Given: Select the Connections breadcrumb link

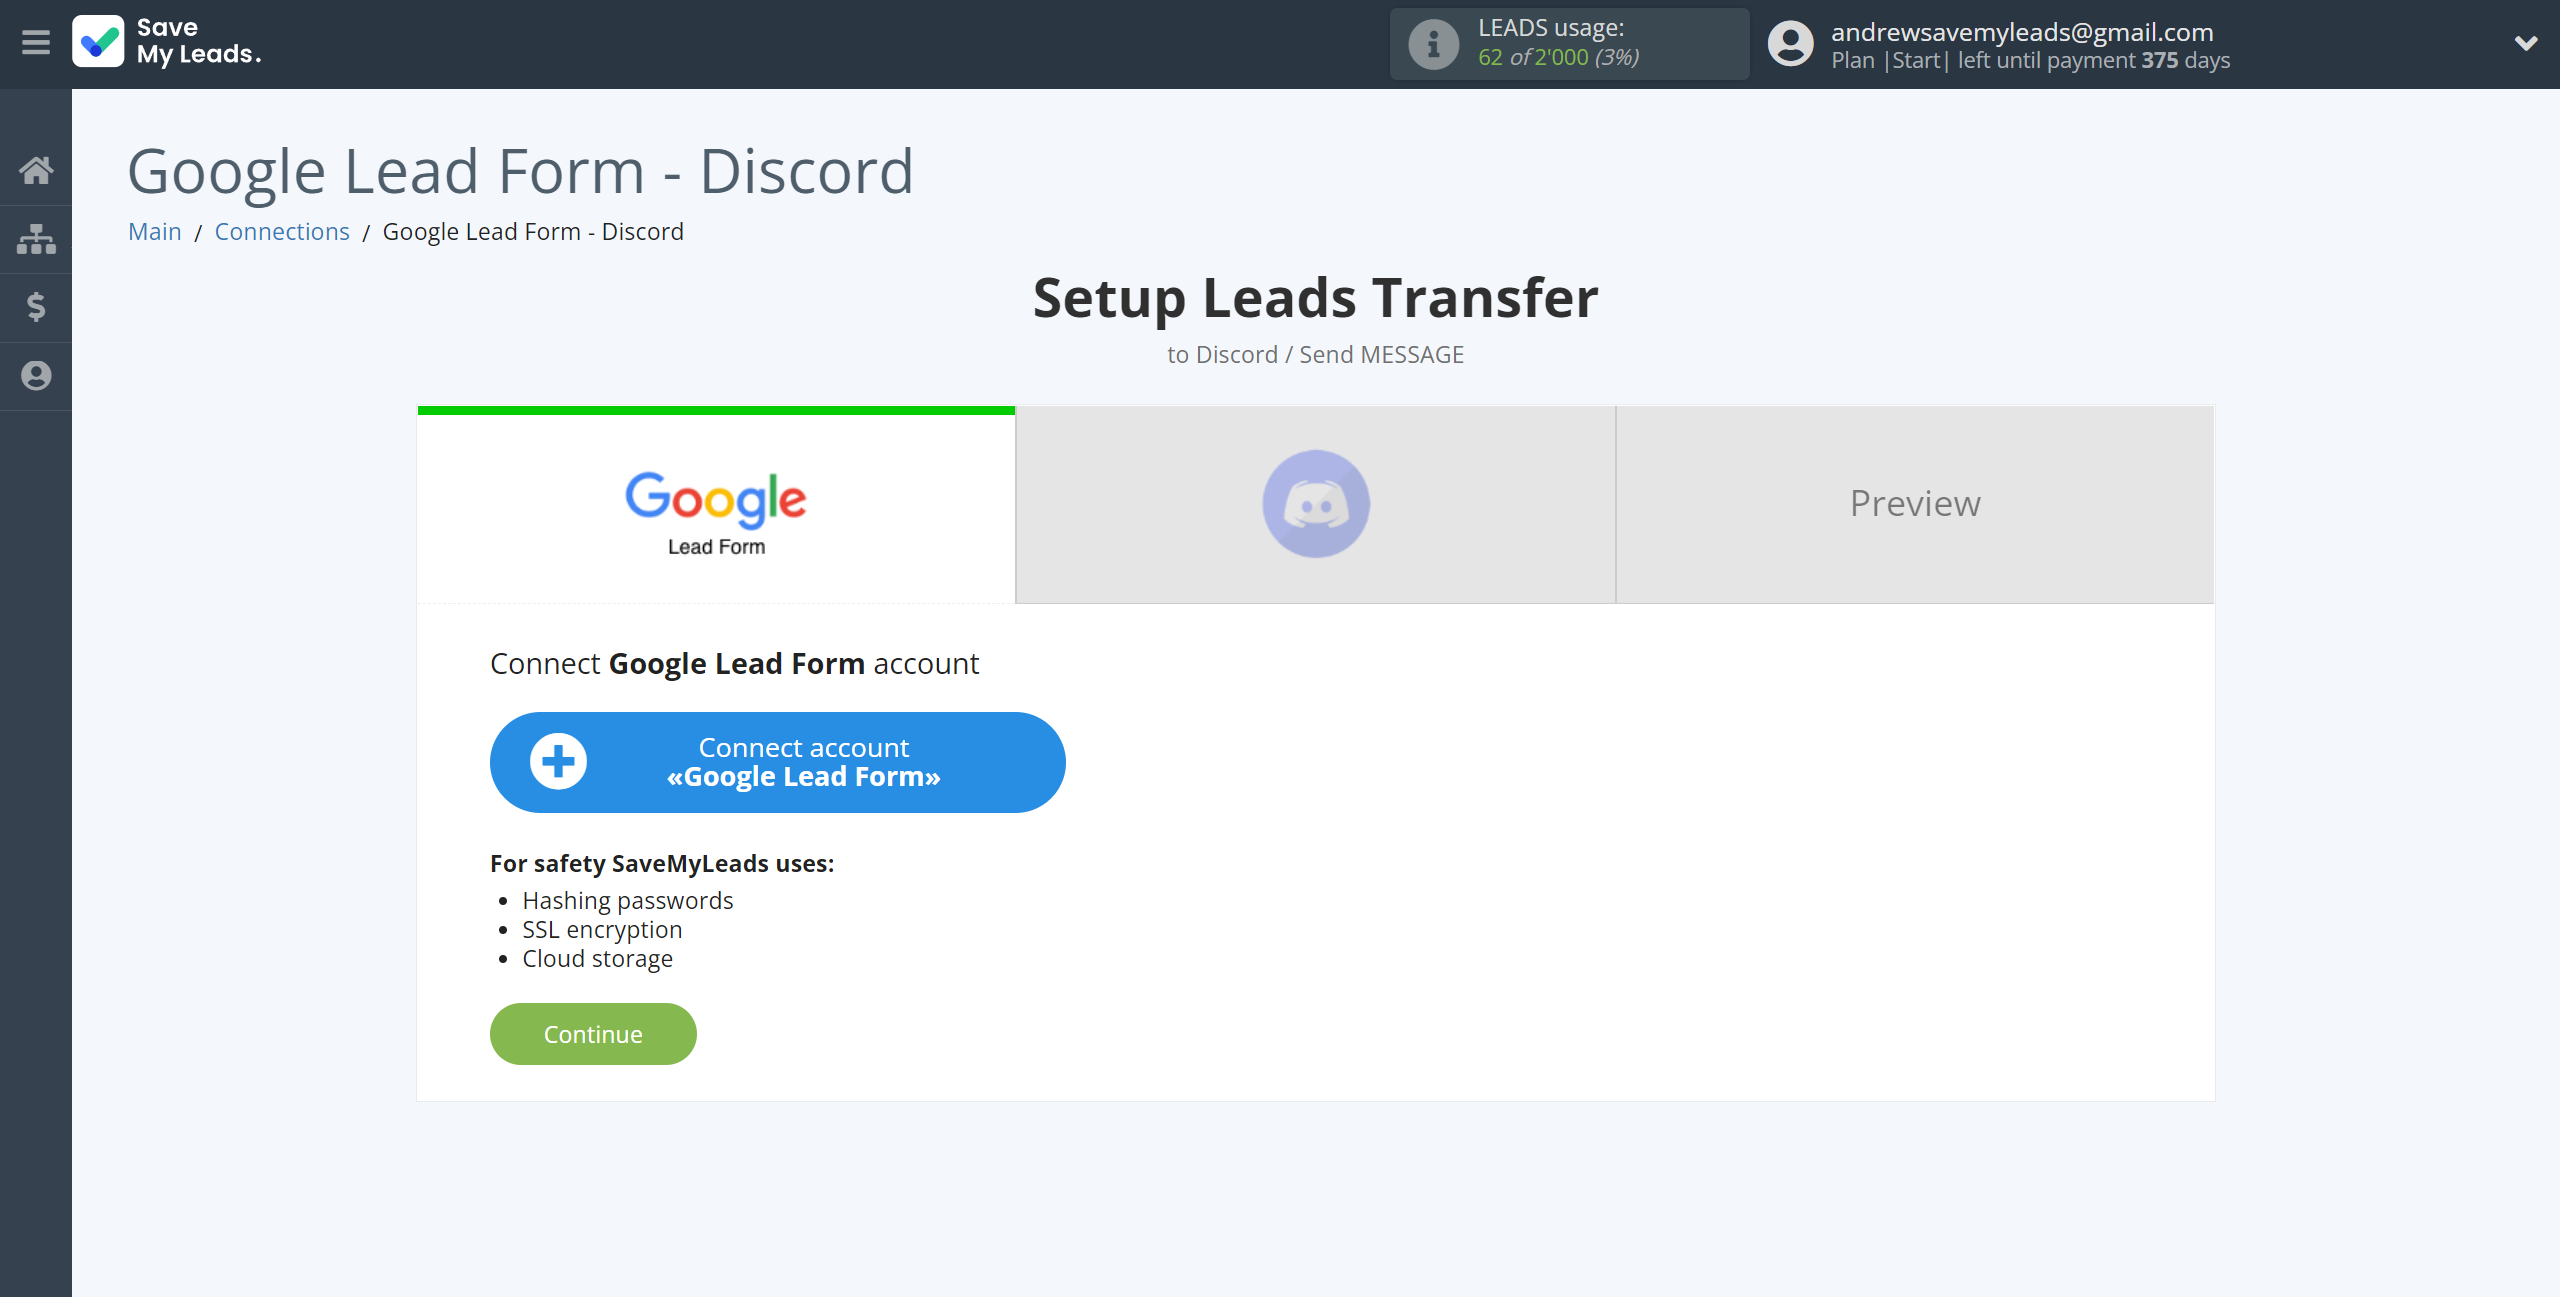Looking at the screenshot, I should [281, 230].
